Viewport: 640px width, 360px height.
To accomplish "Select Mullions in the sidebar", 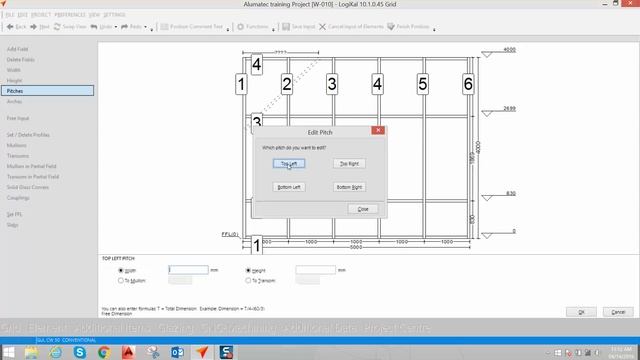I will pos(17,145).
